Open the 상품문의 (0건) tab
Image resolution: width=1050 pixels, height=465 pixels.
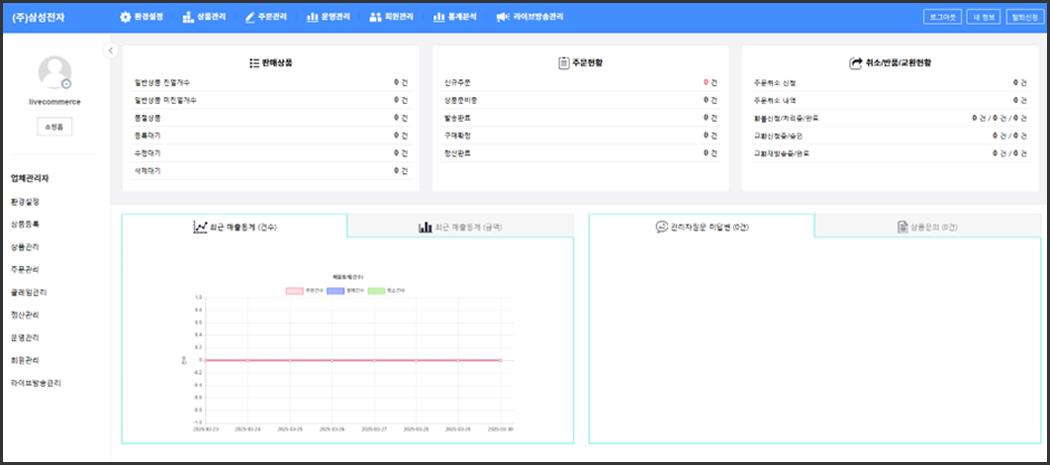927,227
